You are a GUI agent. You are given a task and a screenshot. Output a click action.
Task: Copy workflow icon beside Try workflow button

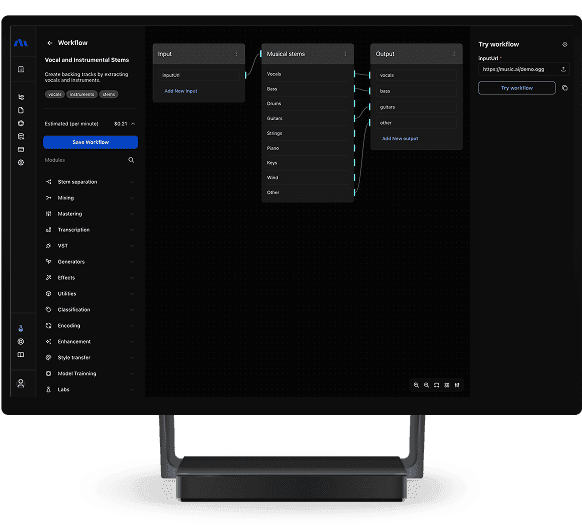click(x=565, y=88)
